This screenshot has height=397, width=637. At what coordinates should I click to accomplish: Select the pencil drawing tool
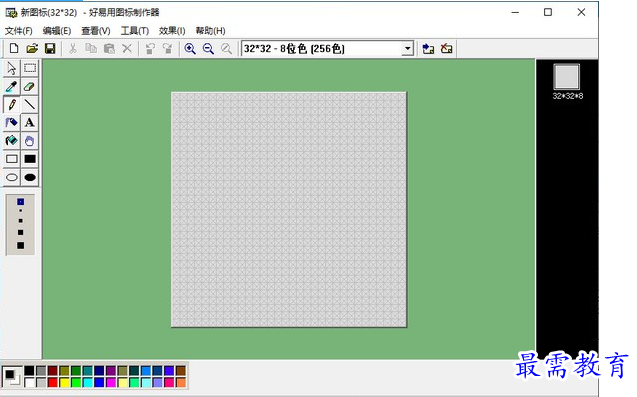click(x=11, y=104)
